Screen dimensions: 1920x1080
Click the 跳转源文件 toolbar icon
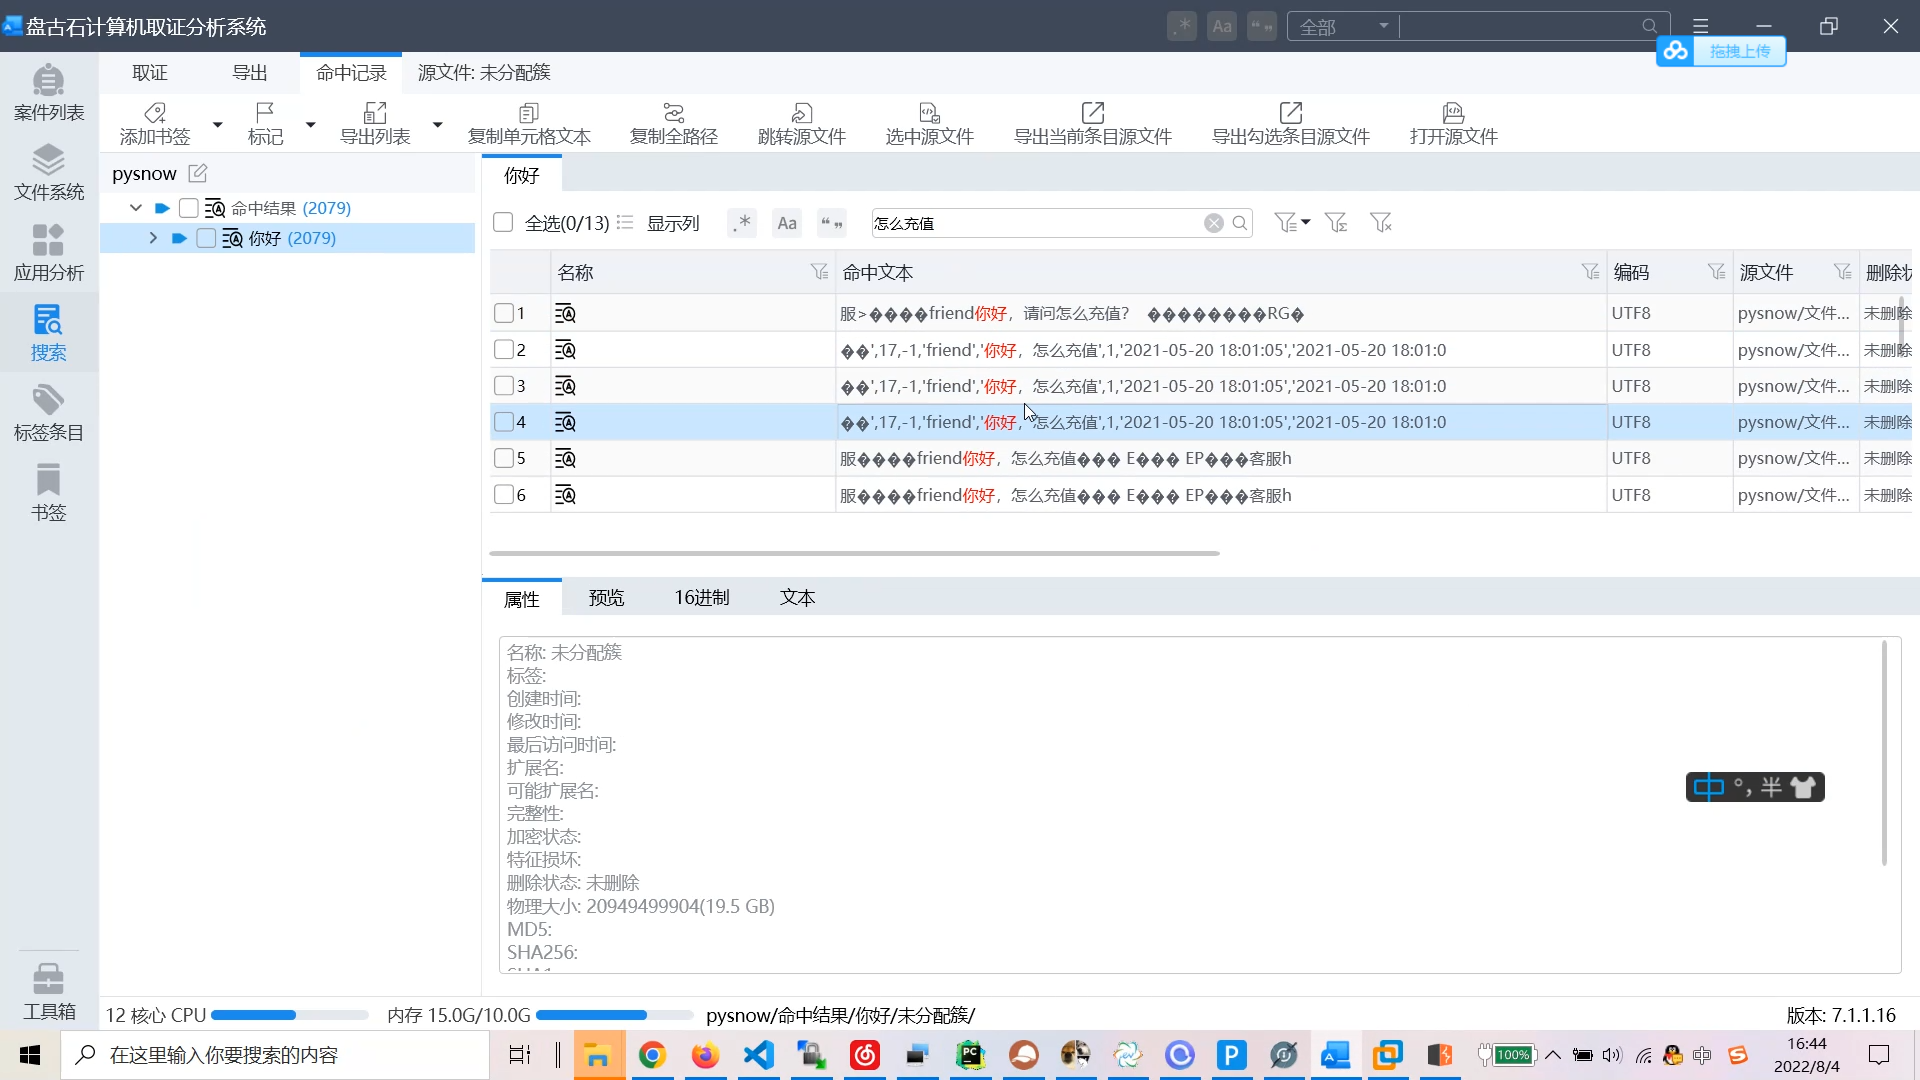[801, 122]
